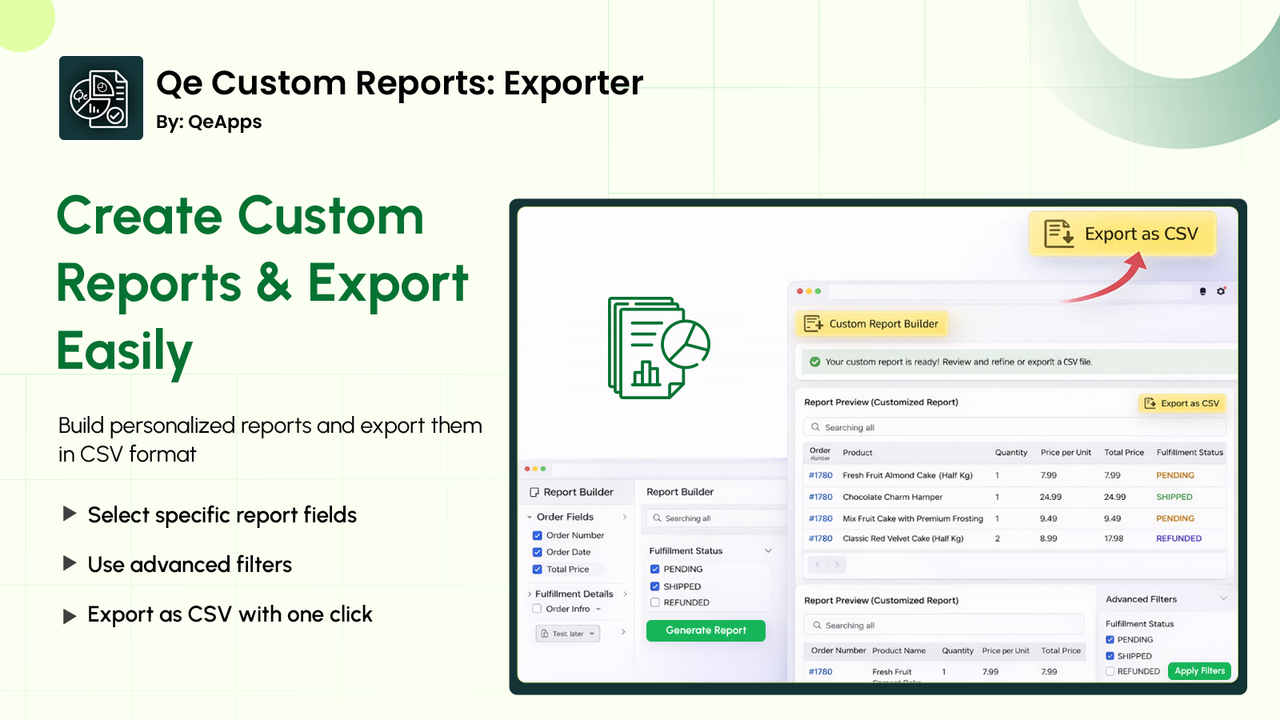The height and width of the screenshot is (720, 1280).
Task: Uncheck the Order Date checkbox
Action: 537,552
